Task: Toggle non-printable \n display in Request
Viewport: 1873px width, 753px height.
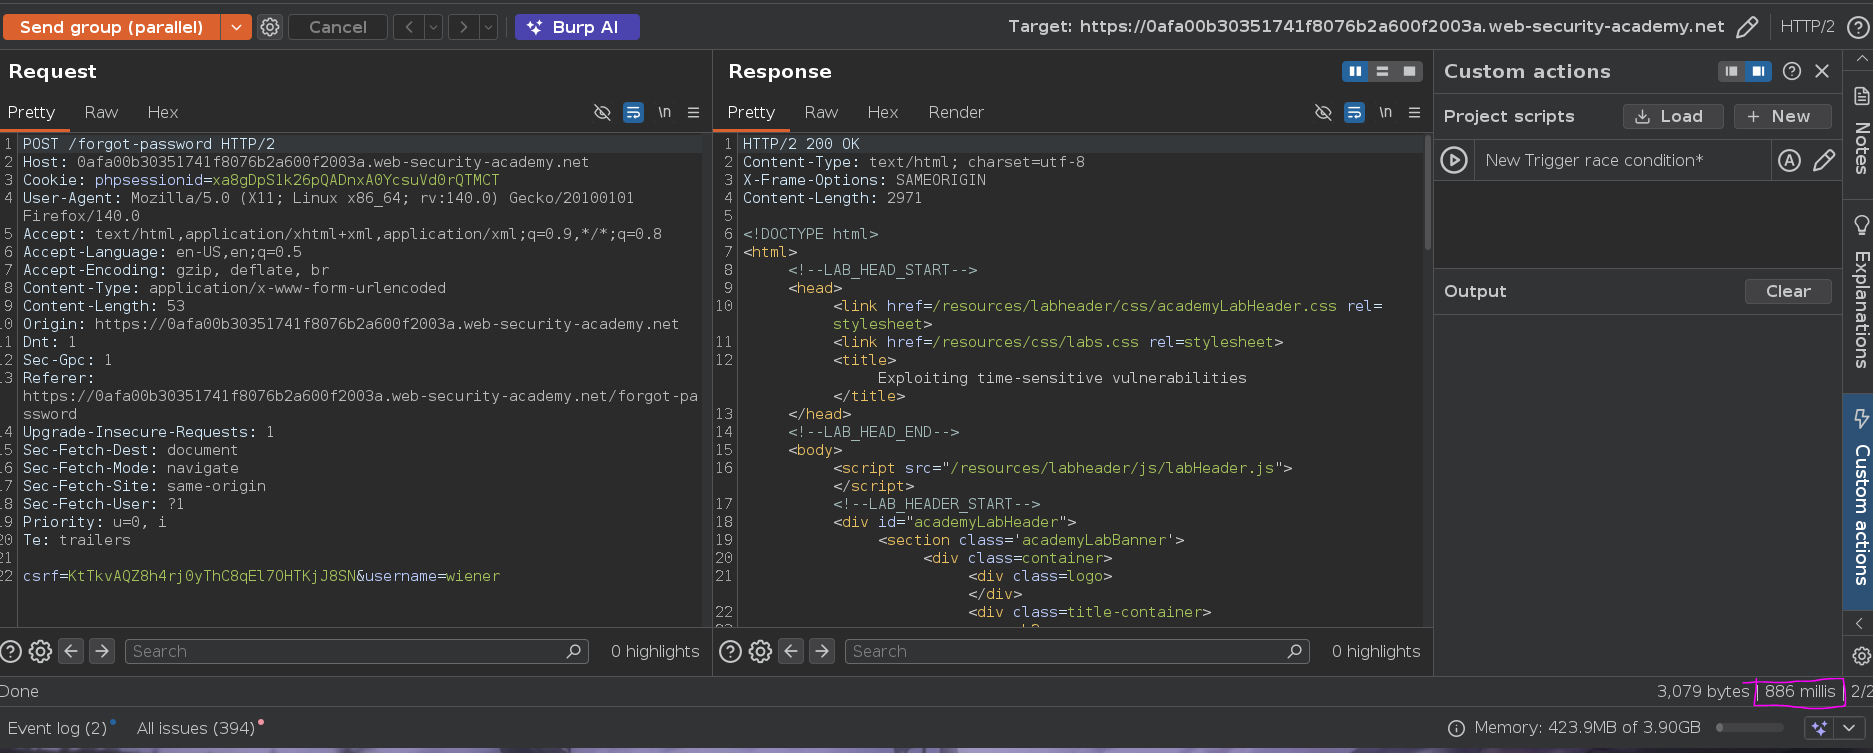Action: click(664, 112)
